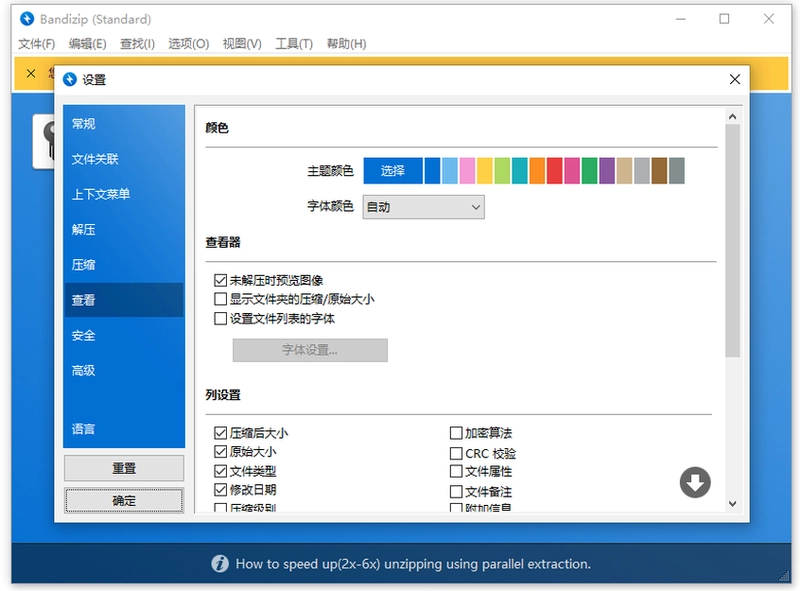Pick the dark blue theme color swatch
Viewport: 800px width, 591px height.
click(432, 170)
